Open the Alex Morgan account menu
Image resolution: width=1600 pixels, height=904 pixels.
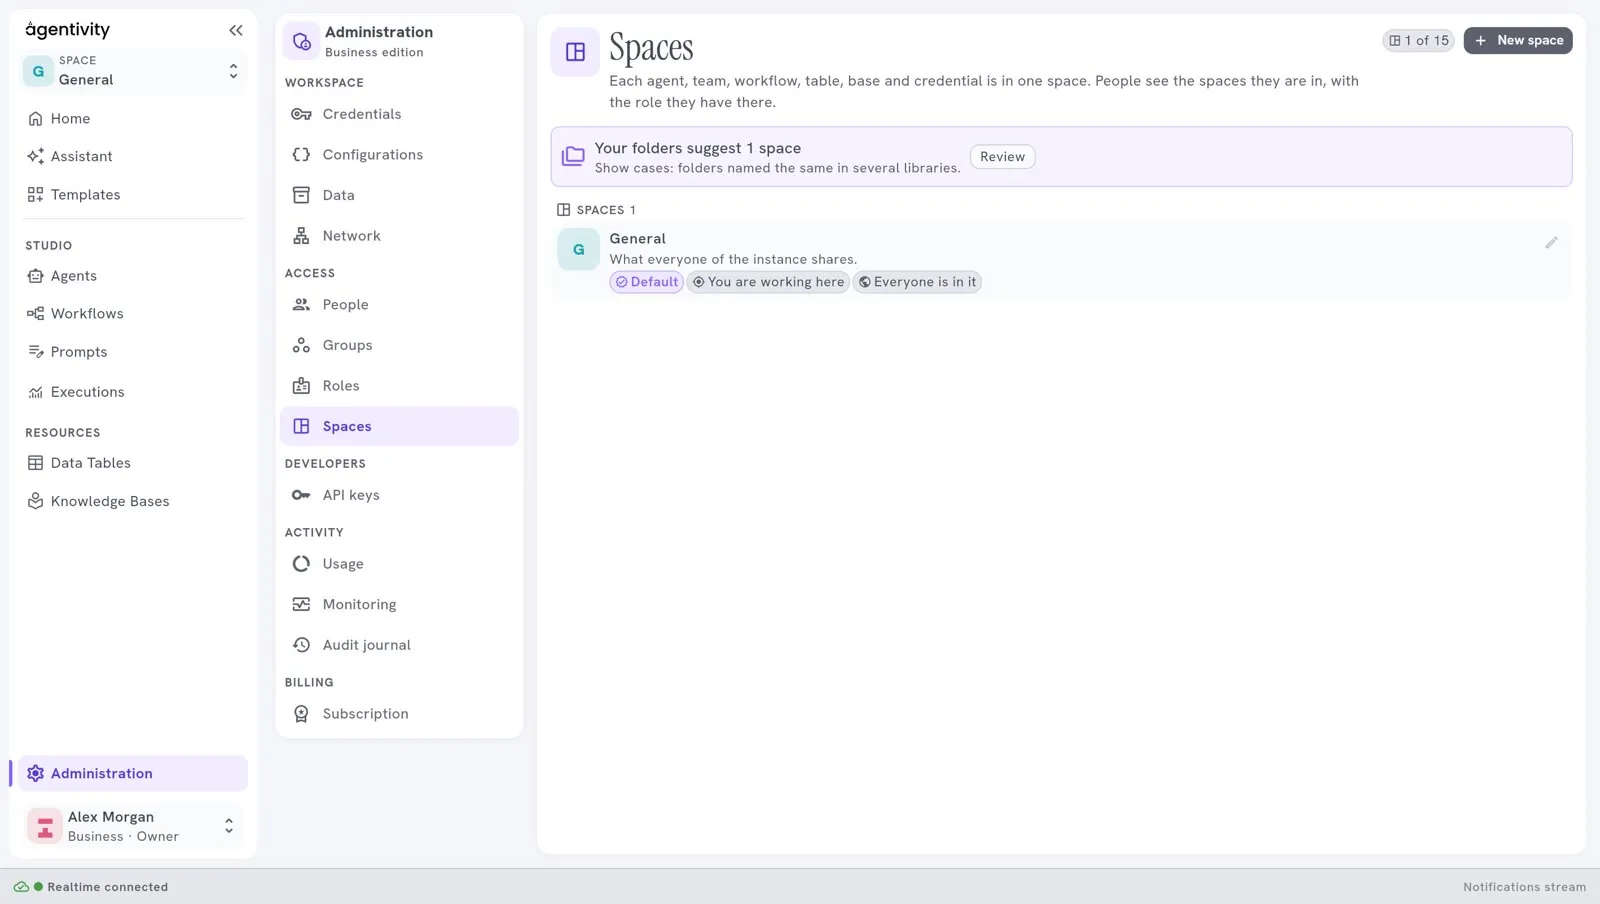click(x=133, y=826)
